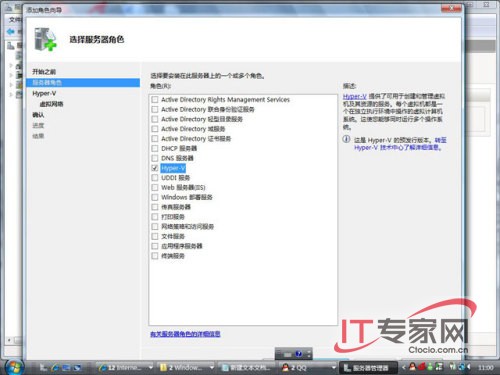500x375 pixels.
Task: Switch to 新建文本文档 taskbar window
Action: click(247, 367)
